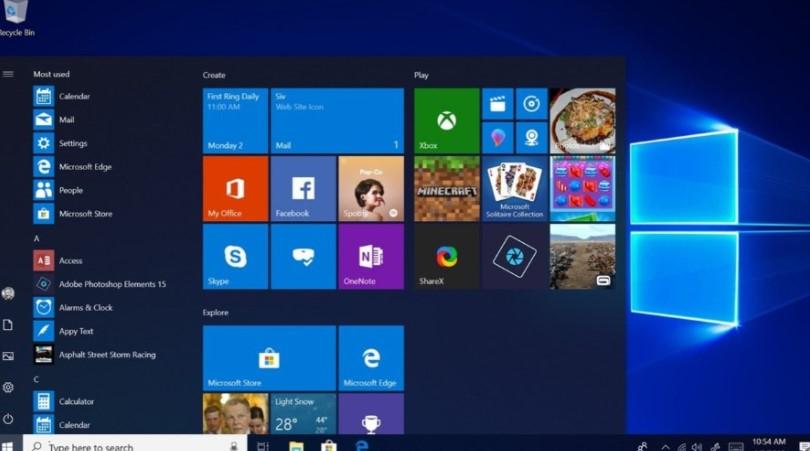
Task: Open the volume control in the tray
Action: pos(697,447)
